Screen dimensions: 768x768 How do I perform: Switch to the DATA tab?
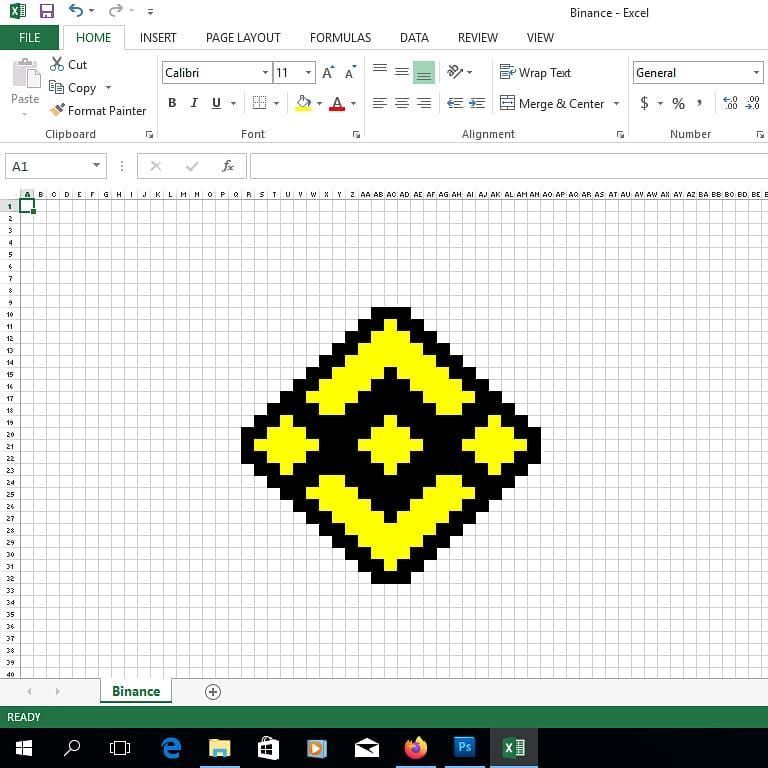(414, 38)
